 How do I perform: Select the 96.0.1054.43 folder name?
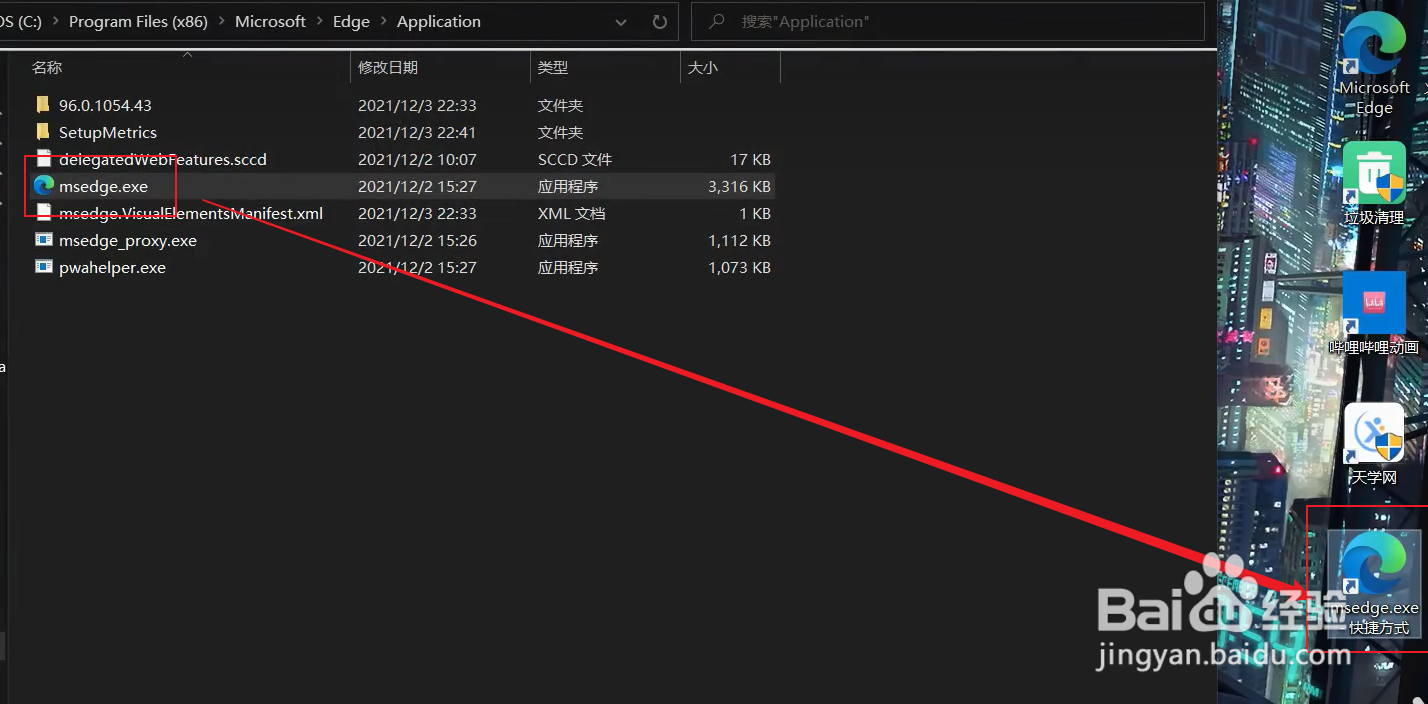click(x=105, y=105)
